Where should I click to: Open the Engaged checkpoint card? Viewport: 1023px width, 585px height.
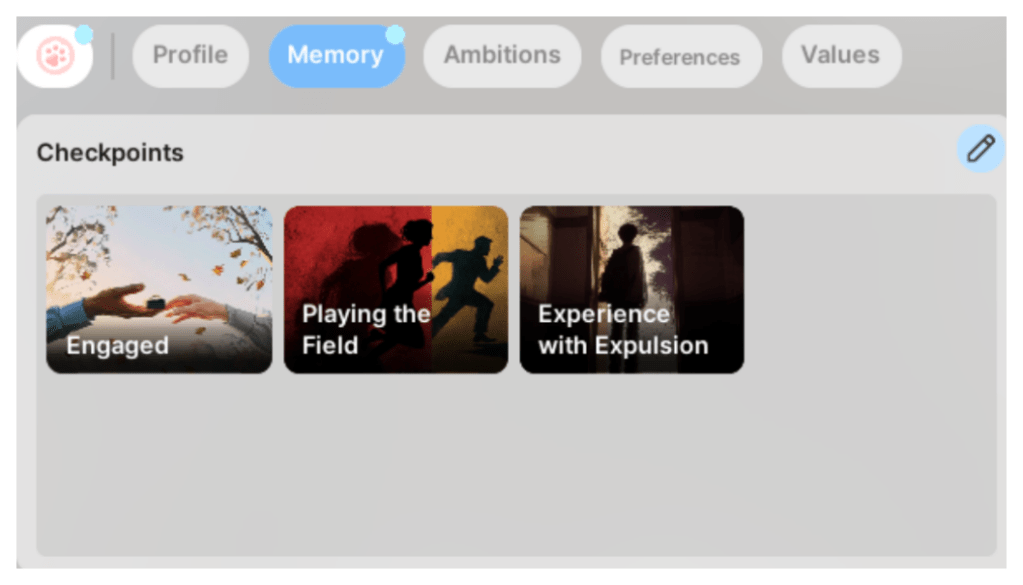159,289
